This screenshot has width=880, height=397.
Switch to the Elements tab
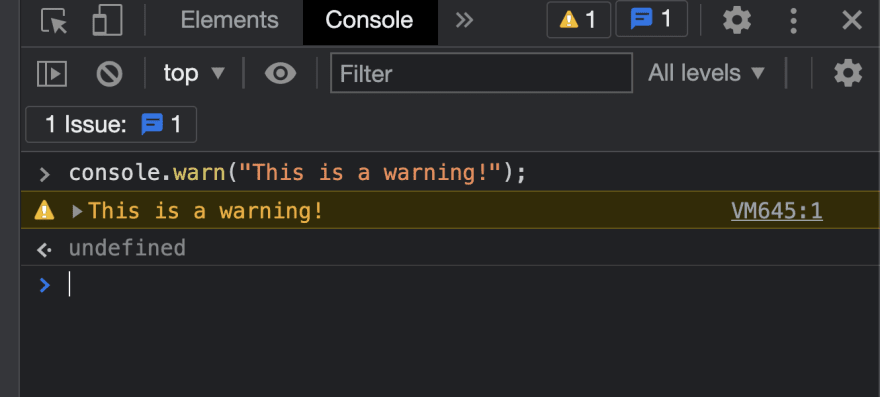click(x=229, y=21)
